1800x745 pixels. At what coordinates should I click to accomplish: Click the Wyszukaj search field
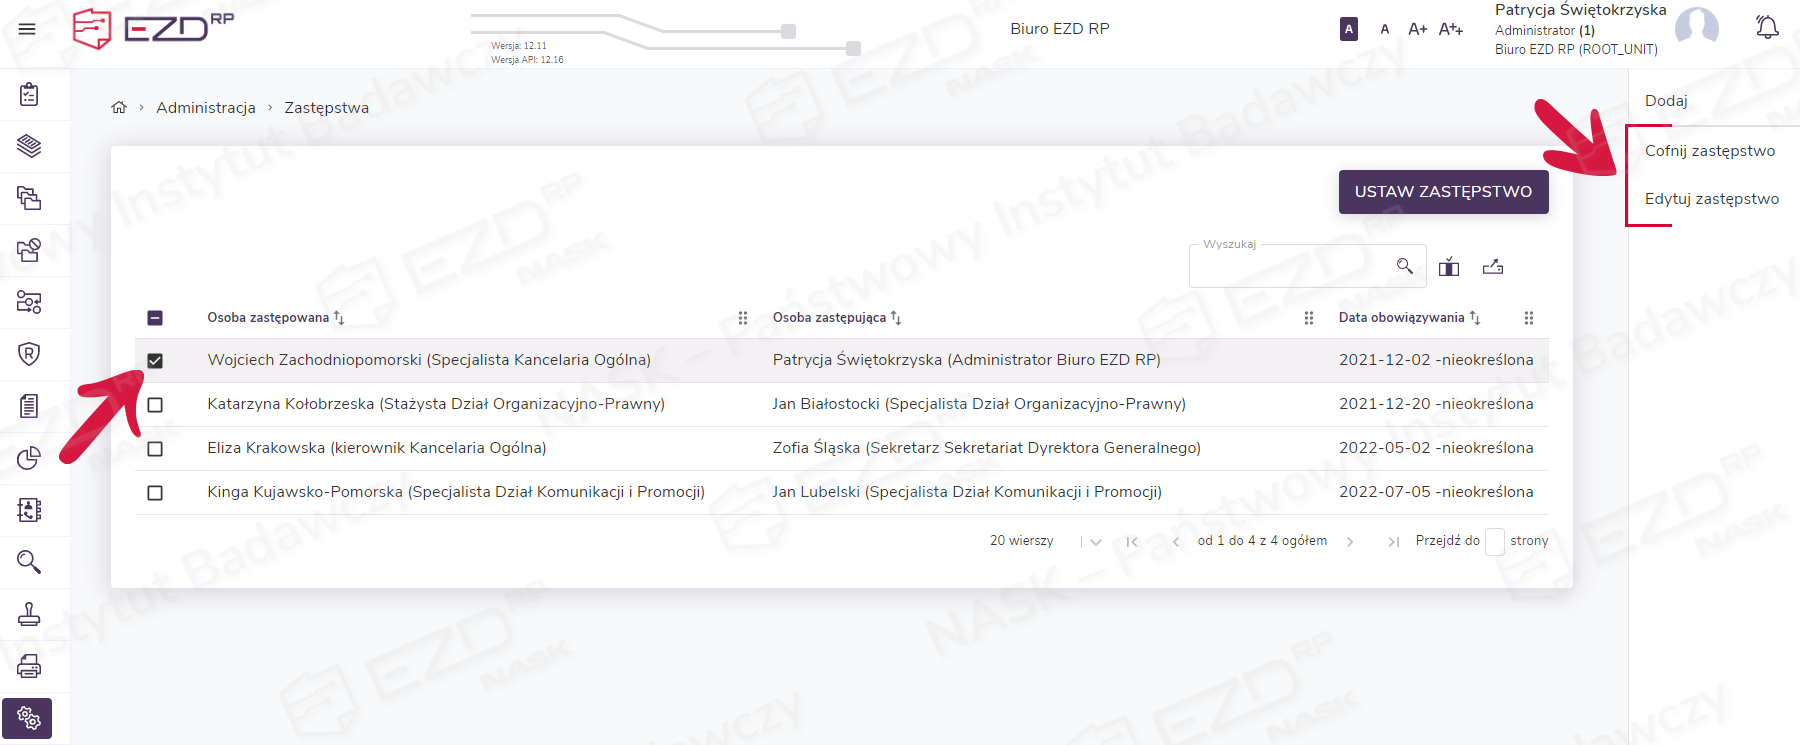click(x=1290, y=267)
